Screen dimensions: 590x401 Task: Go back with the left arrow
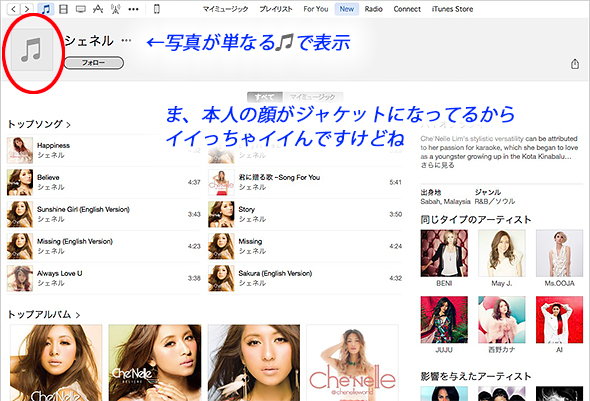pos(14,9)
